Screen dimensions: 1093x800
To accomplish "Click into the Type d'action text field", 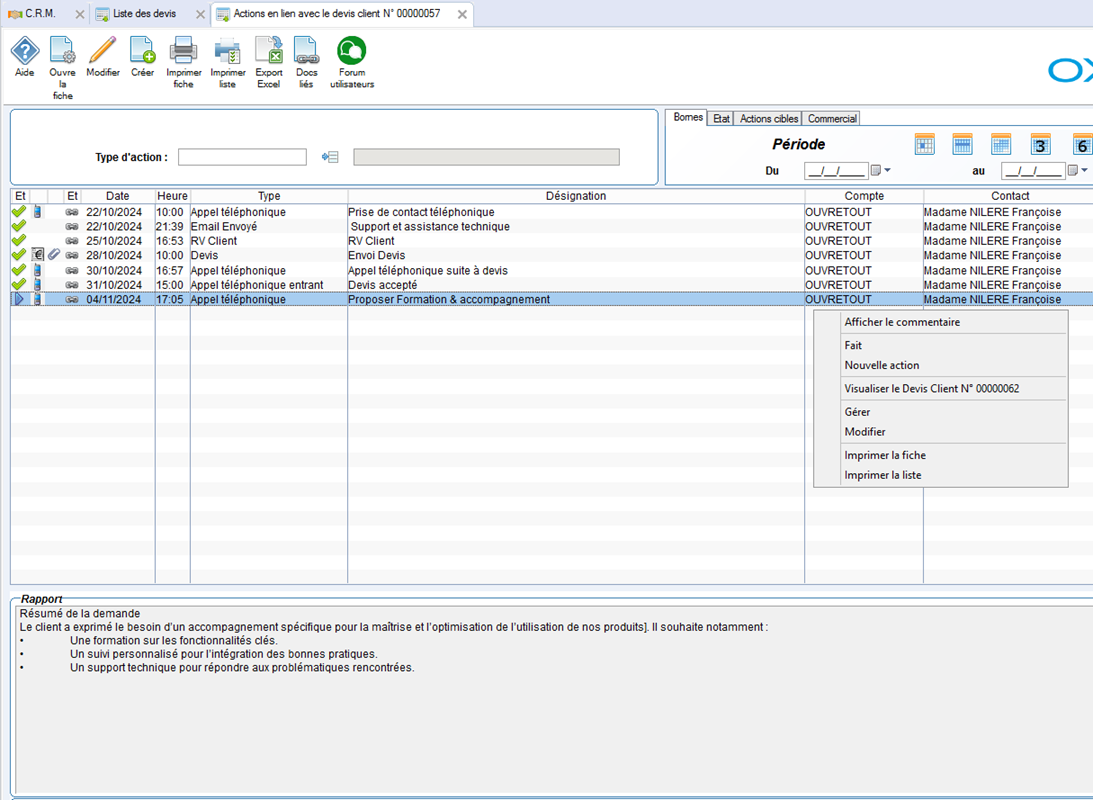I will (x=242, y=157).
